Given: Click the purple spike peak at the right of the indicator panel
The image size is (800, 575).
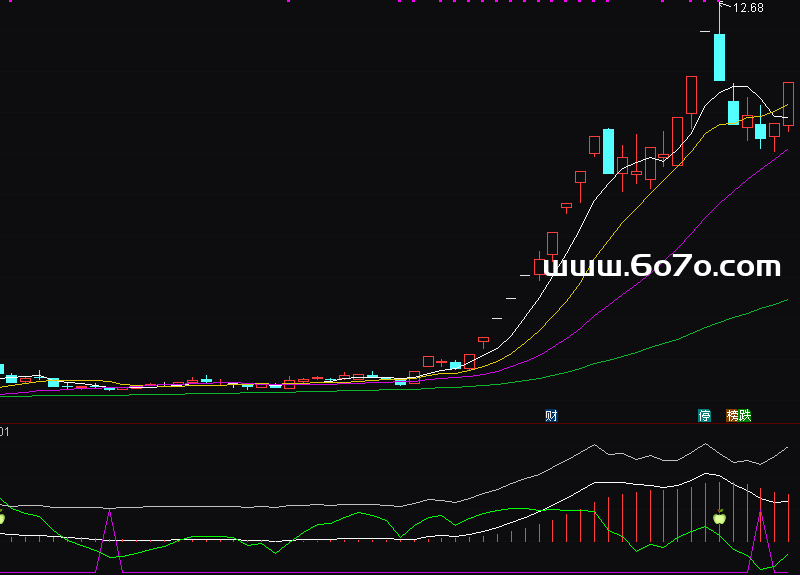Looking at the screenshot, I should (x=760, y=513).
